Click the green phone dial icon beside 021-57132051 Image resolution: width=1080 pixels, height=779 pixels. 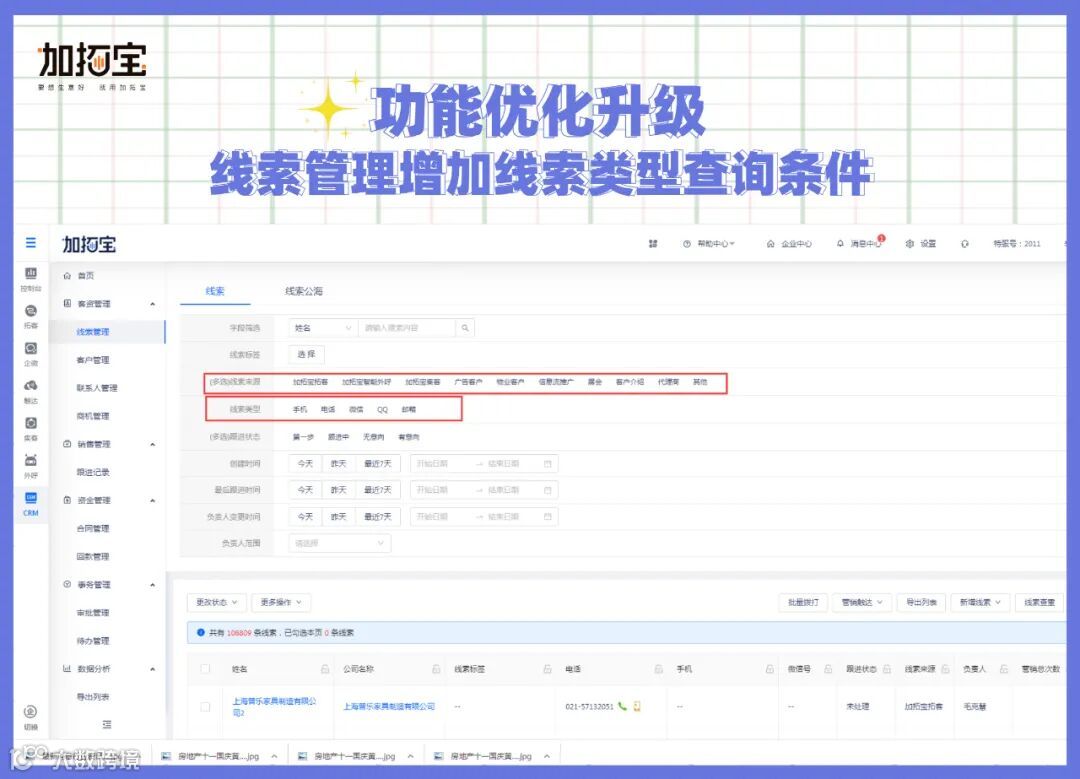pyautogui.click(x=623, y=706)
